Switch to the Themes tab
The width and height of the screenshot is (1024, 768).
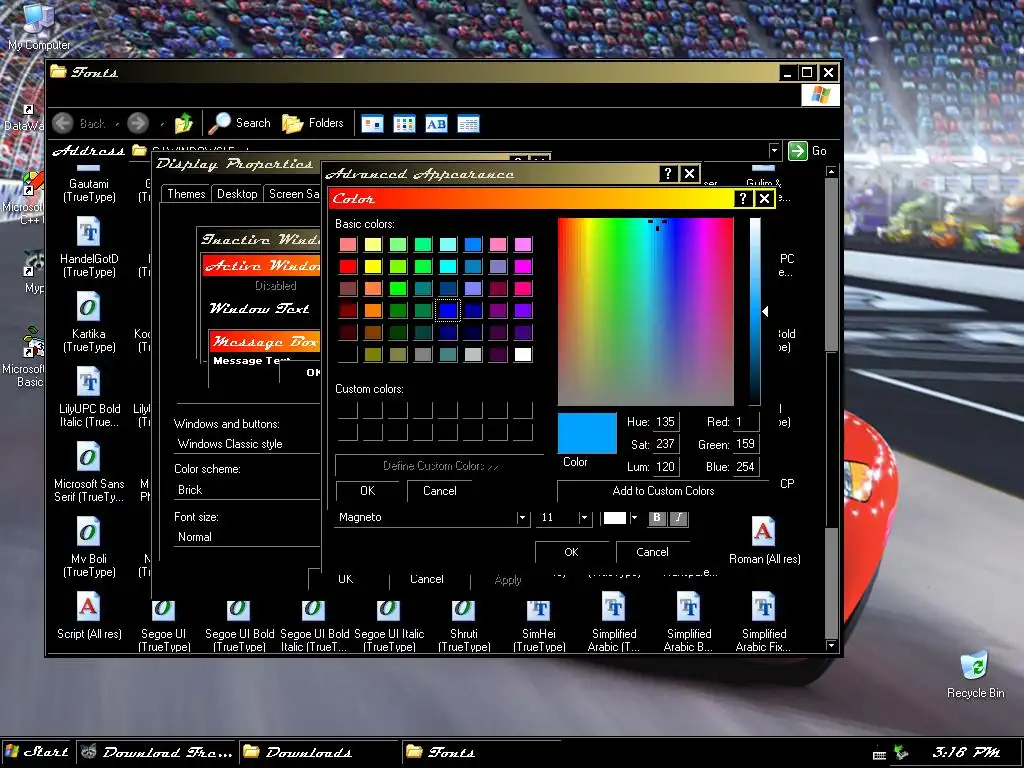click(x=186, y=194)
